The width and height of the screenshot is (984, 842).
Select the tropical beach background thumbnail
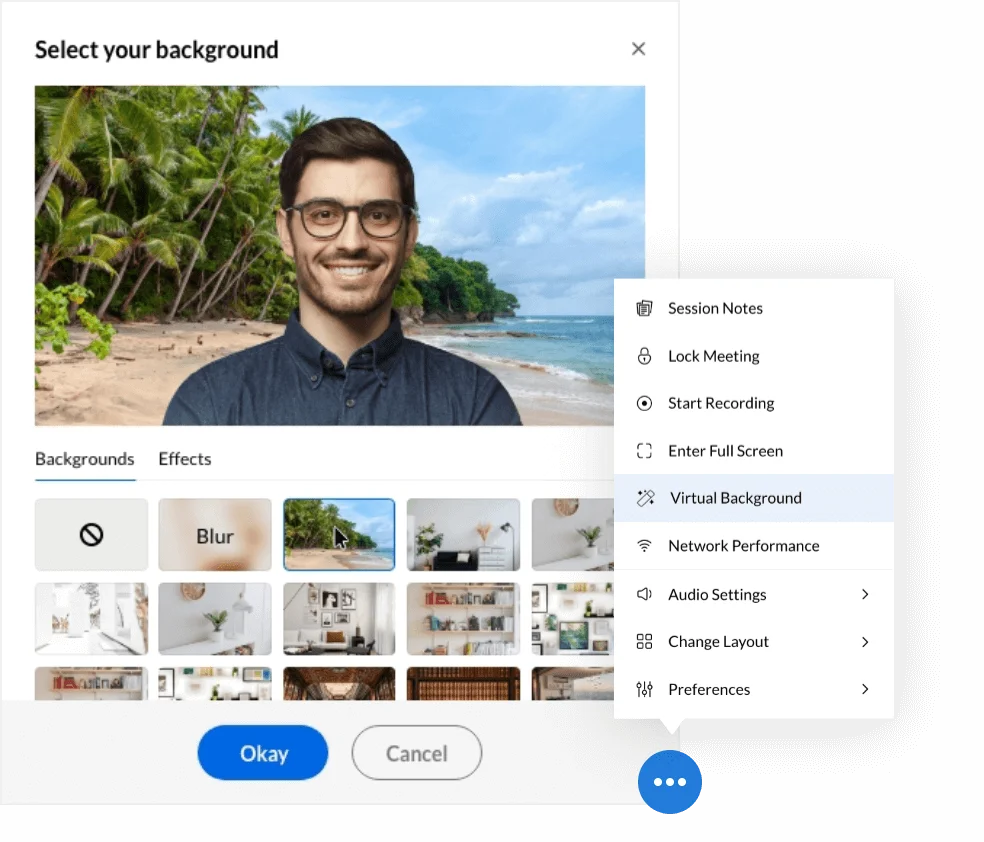click(339, 534)
